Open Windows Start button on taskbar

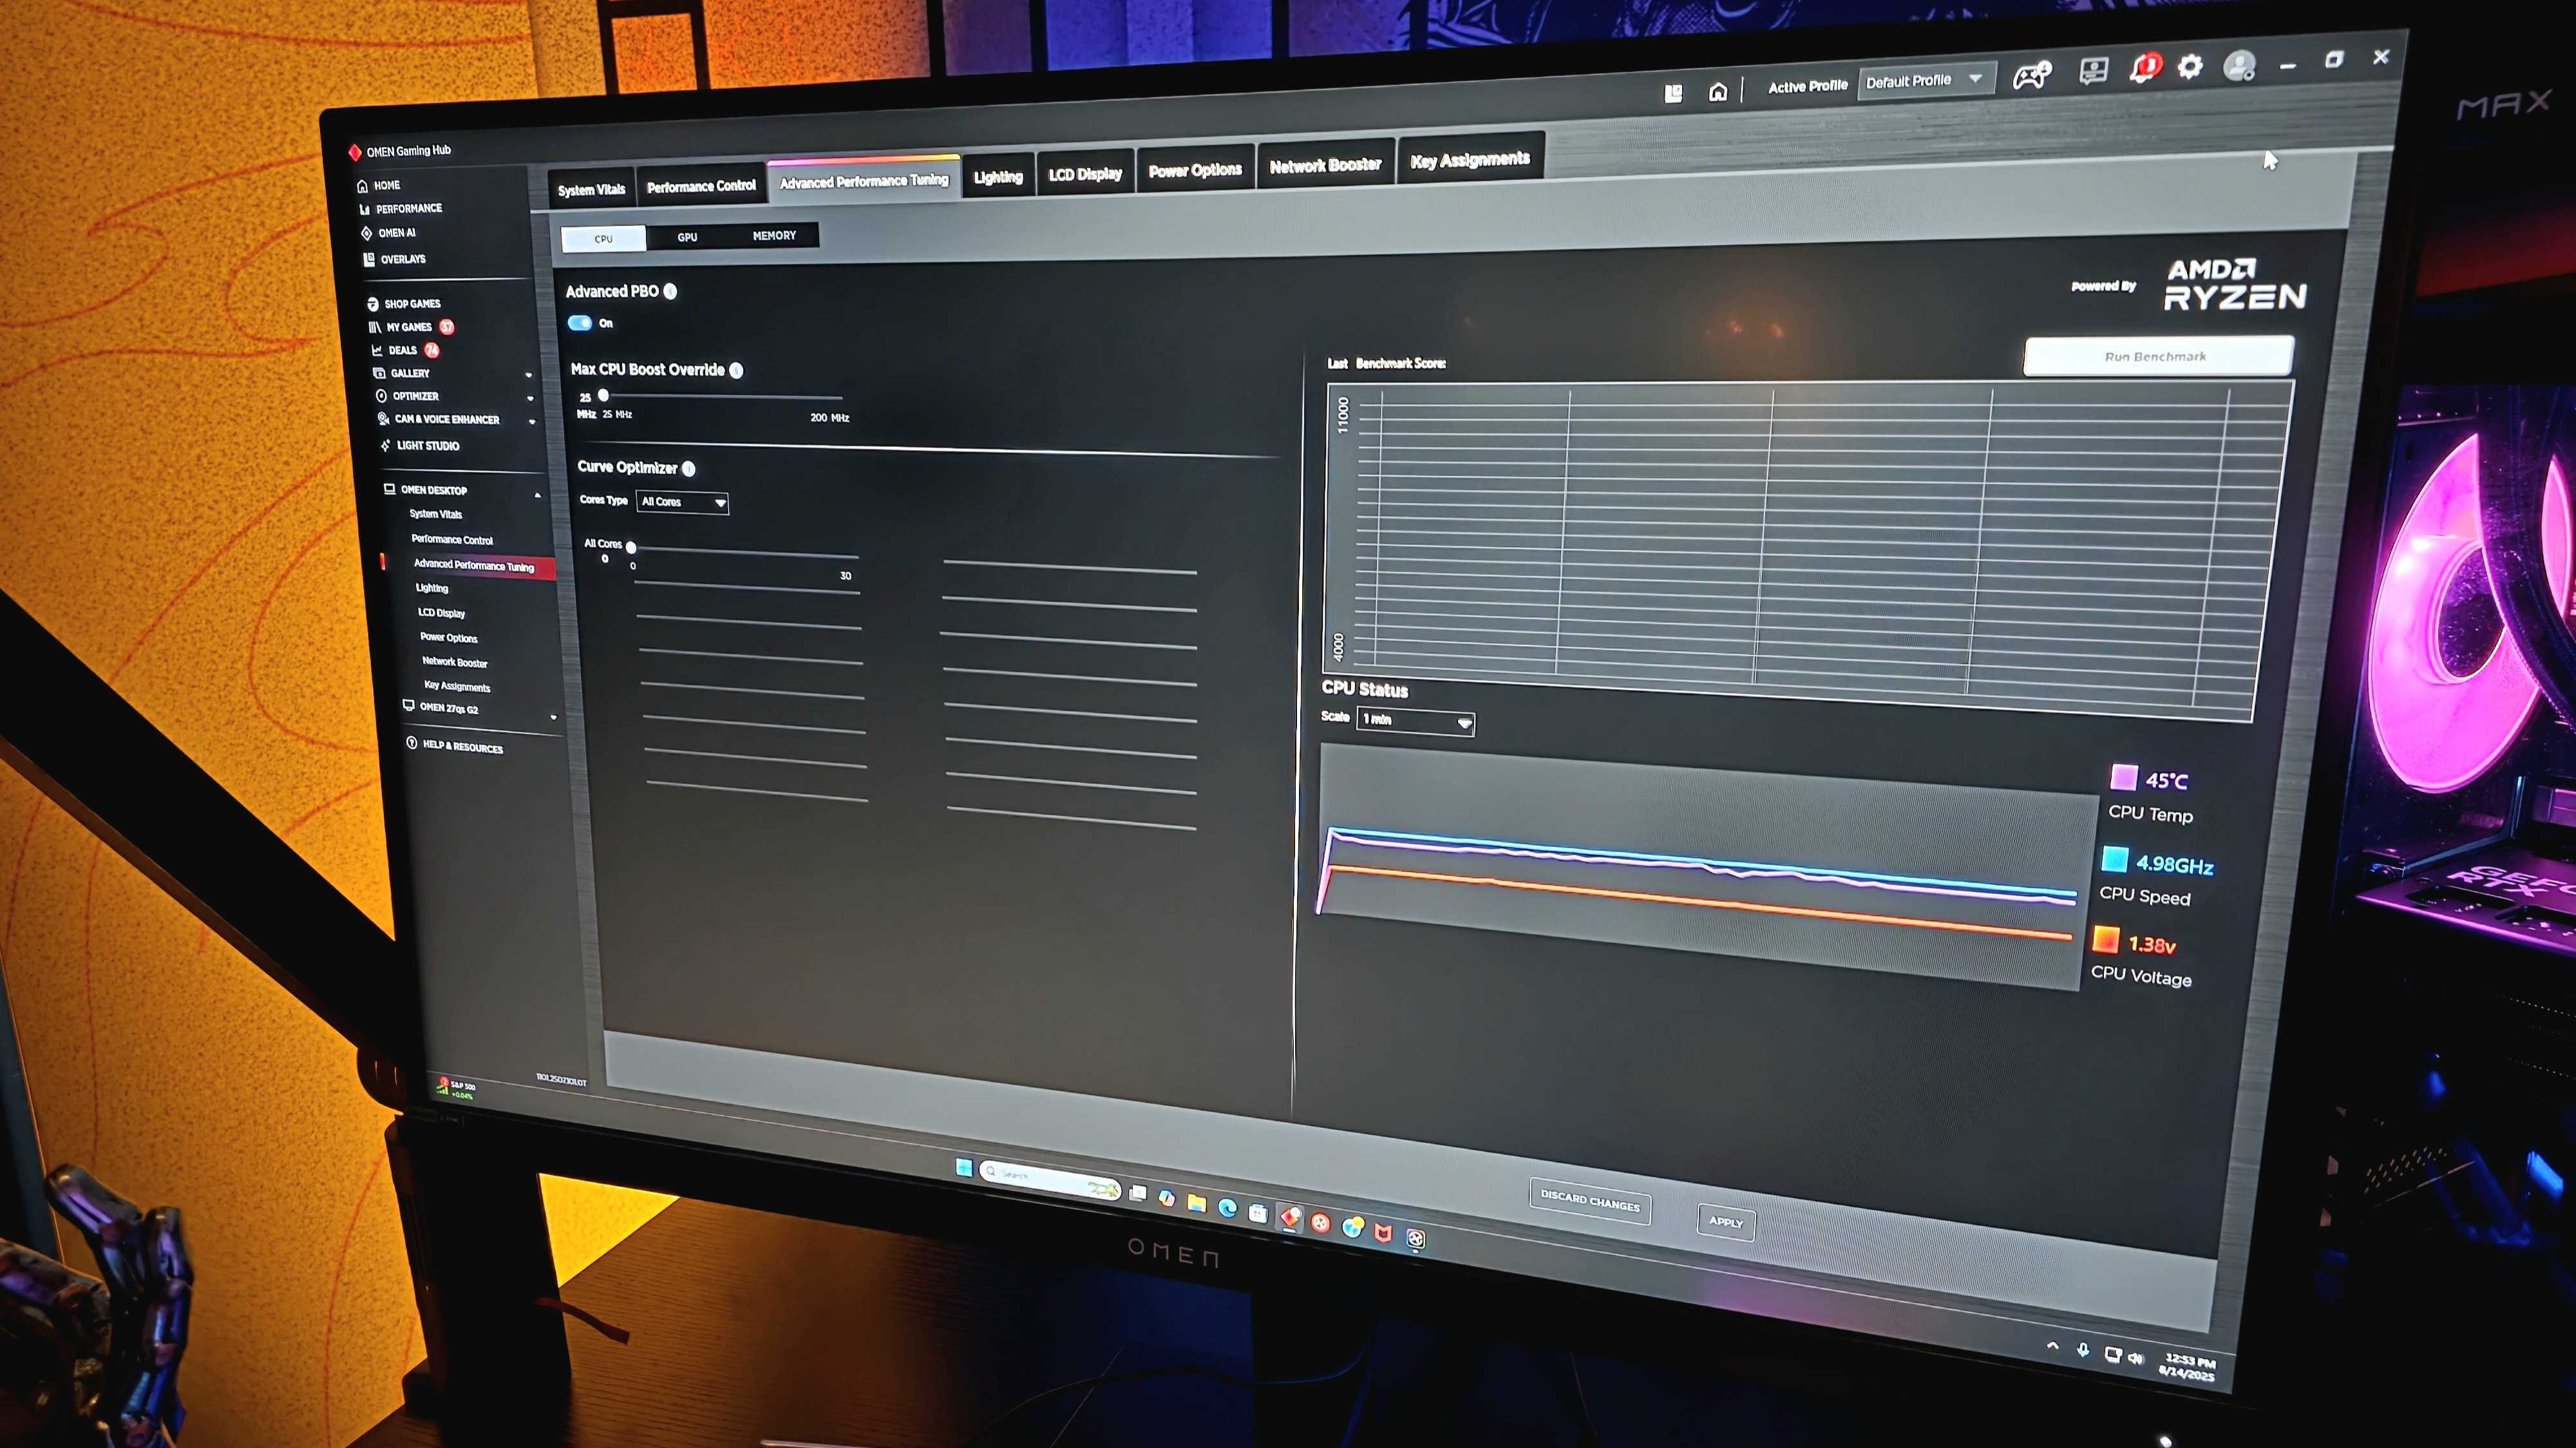tap(963, 1167)
